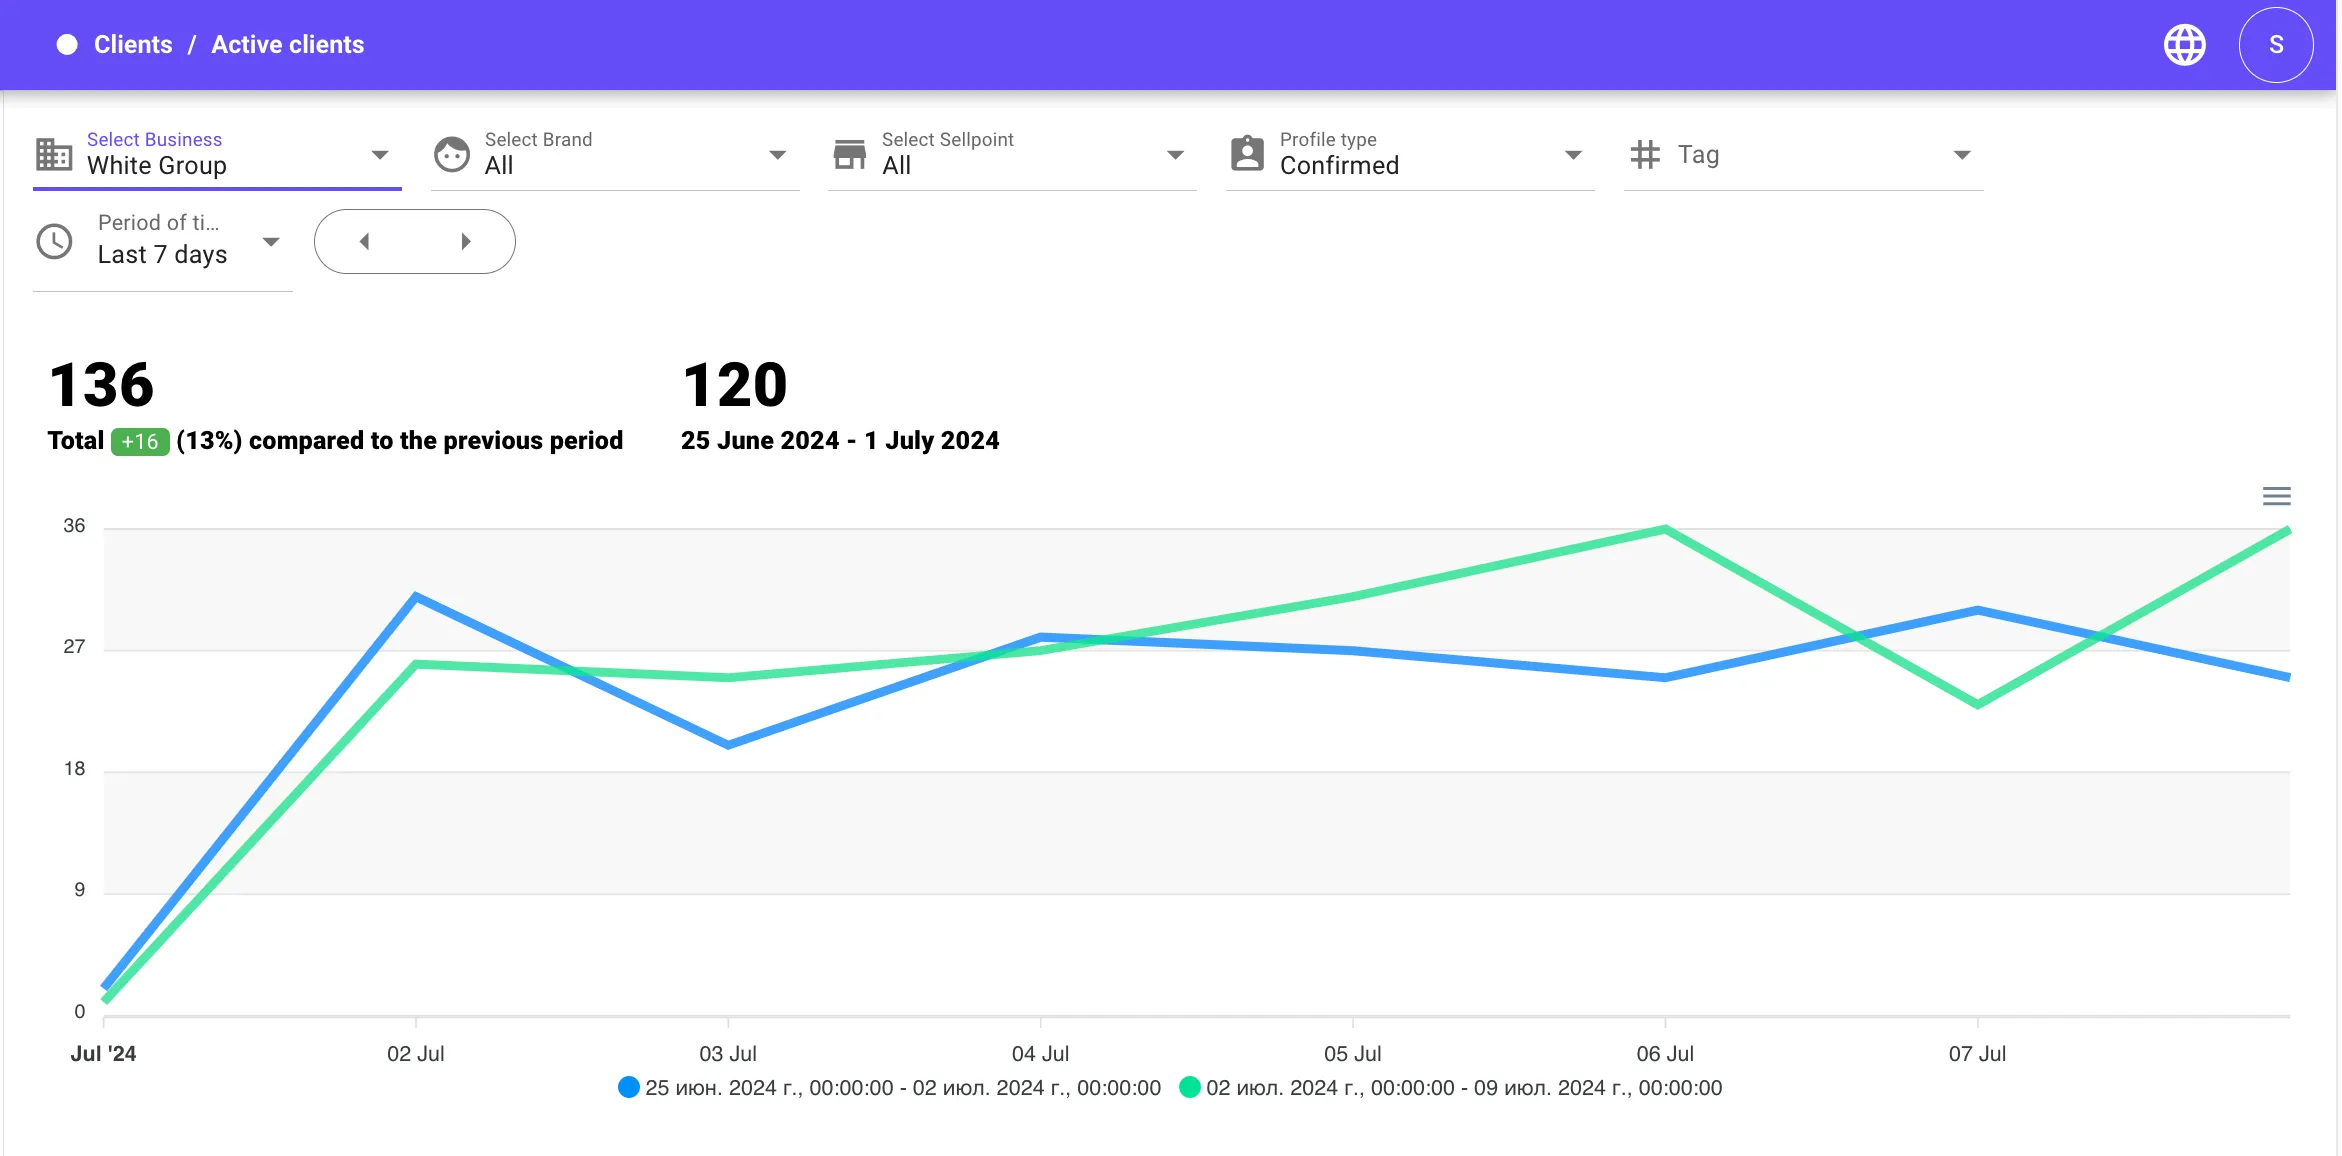Open the chart hamburger menu
Image resolution: width=2342 pixels, height=1156 pixels.
tap(2277, 497)
